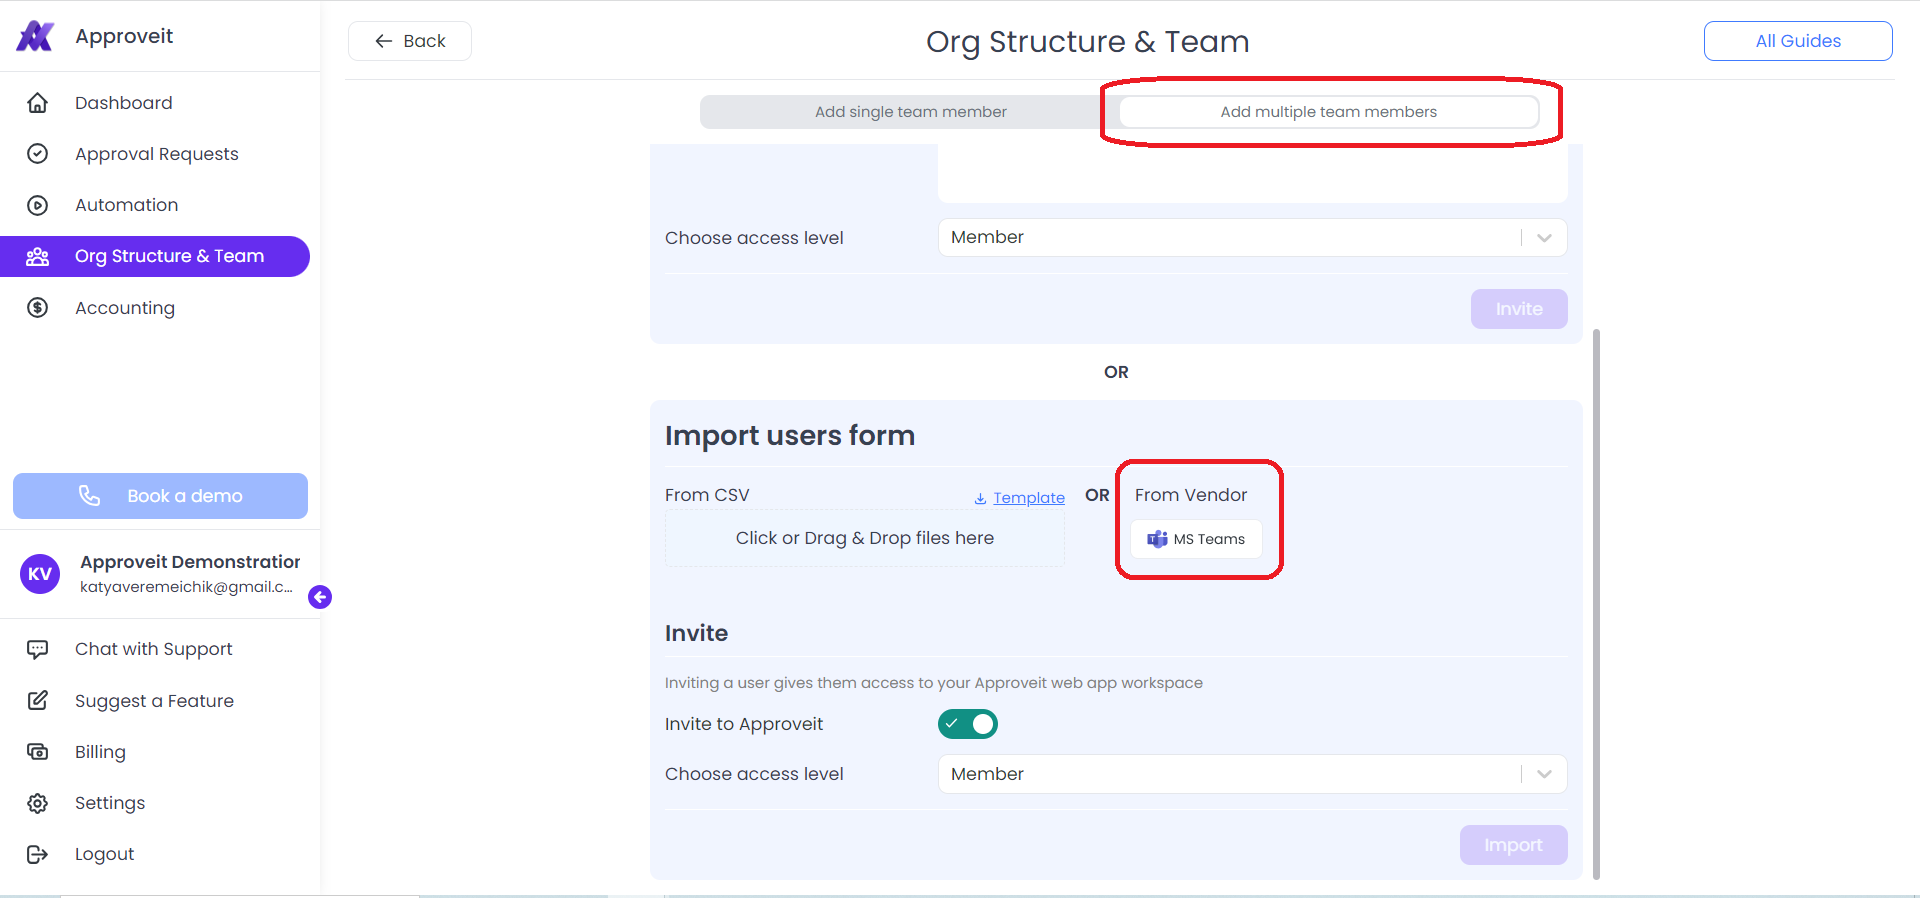Open Approval Requests in the sidebar
1920x898 pixels.
coord(155,154)
